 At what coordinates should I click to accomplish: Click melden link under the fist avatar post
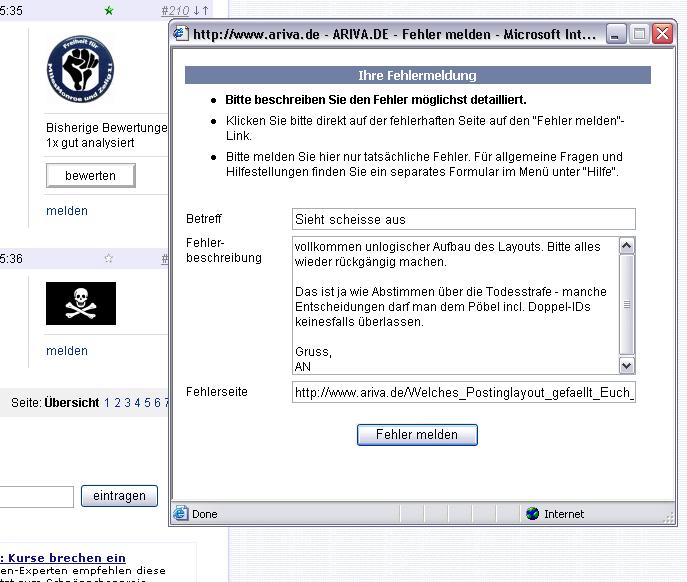[67, 211]
